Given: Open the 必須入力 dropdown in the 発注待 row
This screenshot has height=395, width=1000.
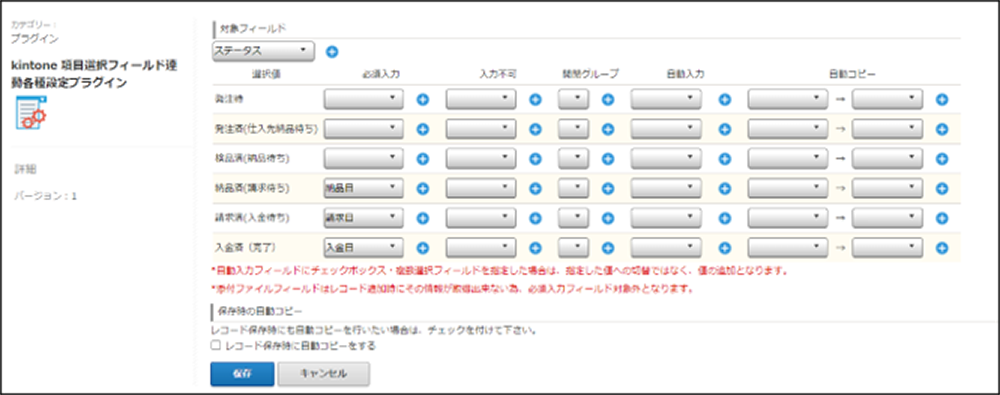Looking at the screenshot, I should [x=364, y=99].
